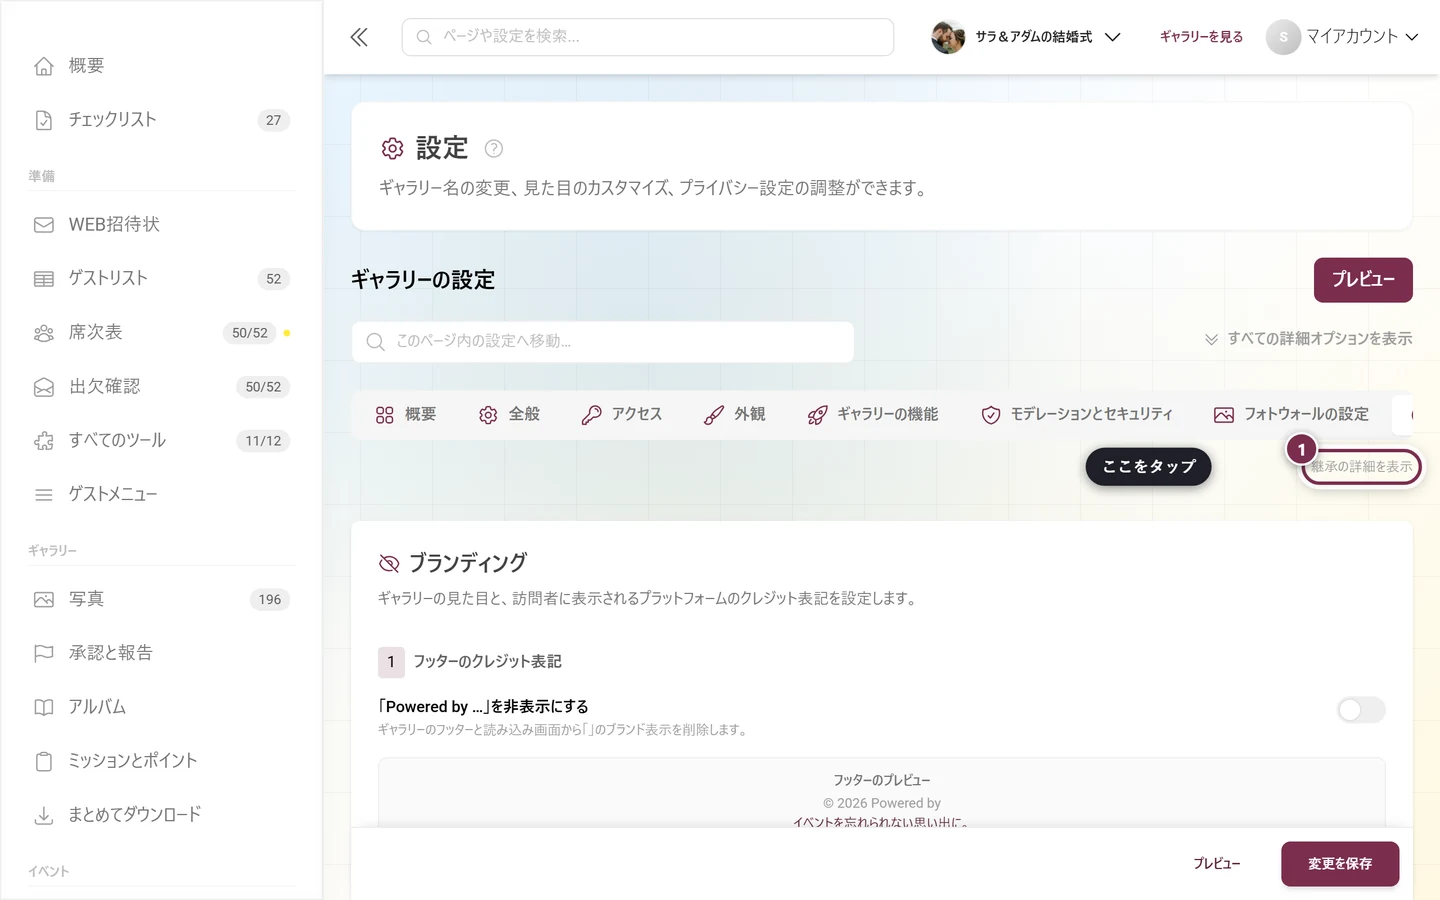Open ゲストメニュー in the sidebar

161,495
